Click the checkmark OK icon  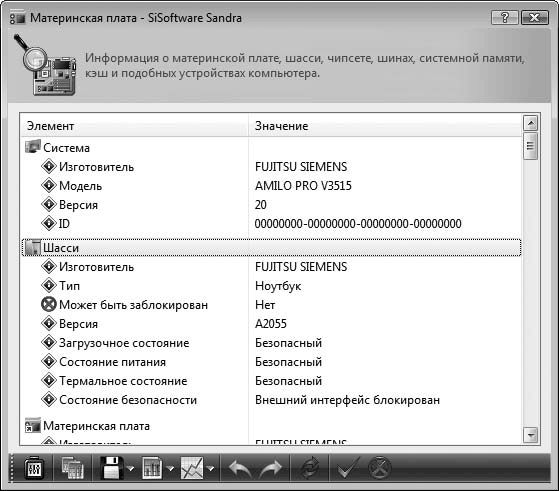coord(348,467)
